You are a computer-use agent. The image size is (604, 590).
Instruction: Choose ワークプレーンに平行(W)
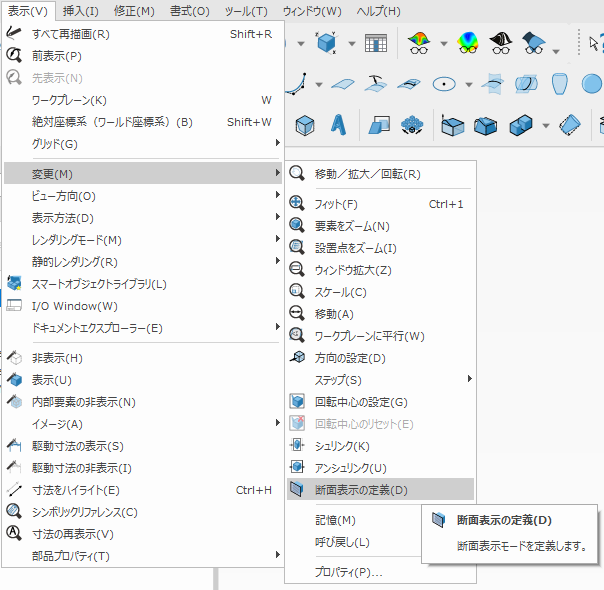[x=381, y=335]
